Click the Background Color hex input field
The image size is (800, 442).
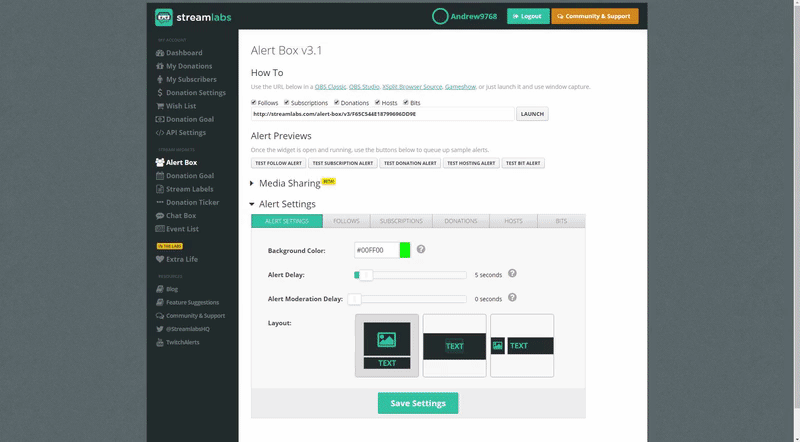point(377,250)
